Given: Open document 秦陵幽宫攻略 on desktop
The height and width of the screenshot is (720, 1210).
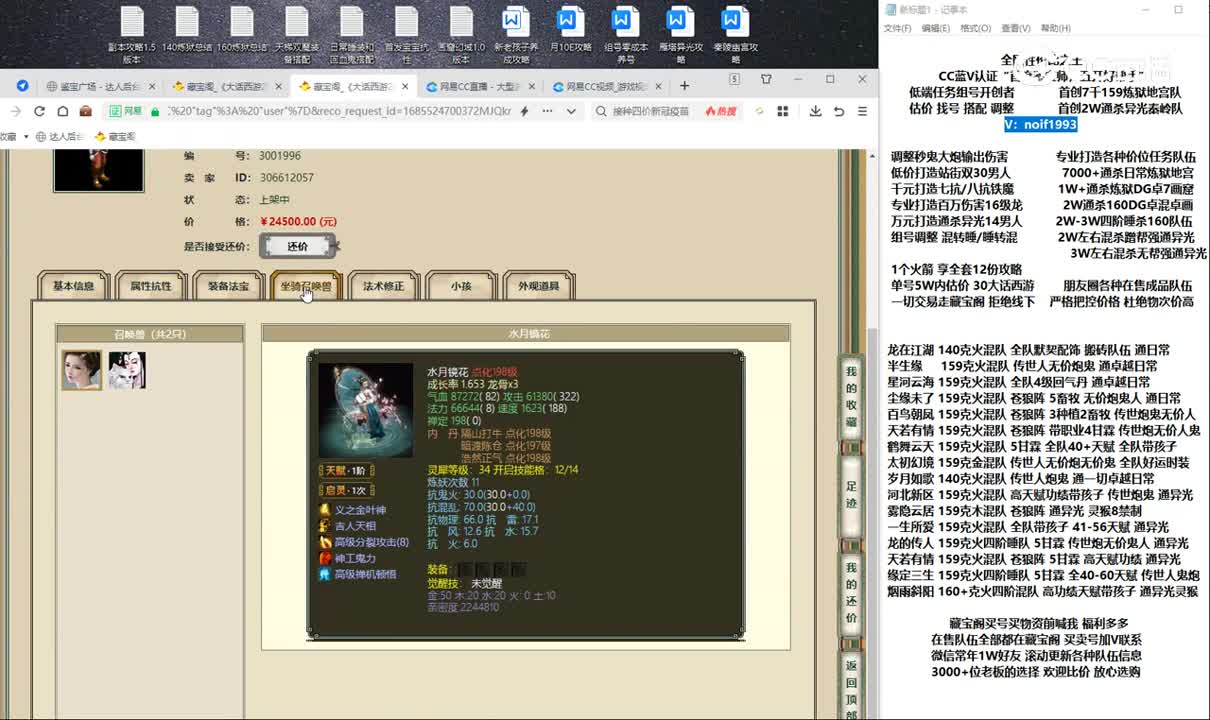Looking at the screenshot, I should click(x=735, y=36).
